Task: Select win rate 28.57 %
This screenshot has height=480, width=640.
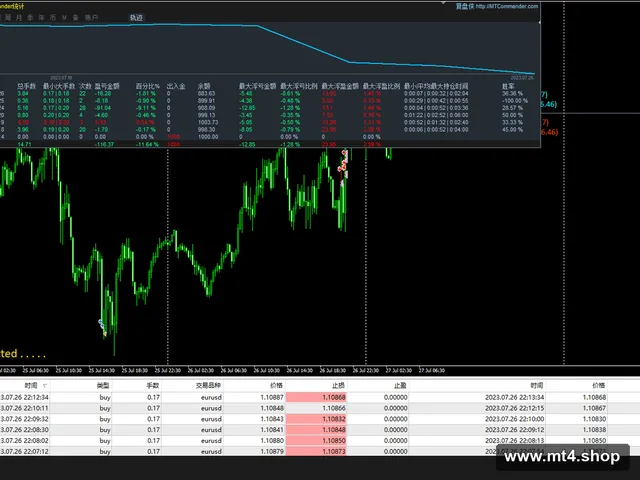Action: pos(512,108)
